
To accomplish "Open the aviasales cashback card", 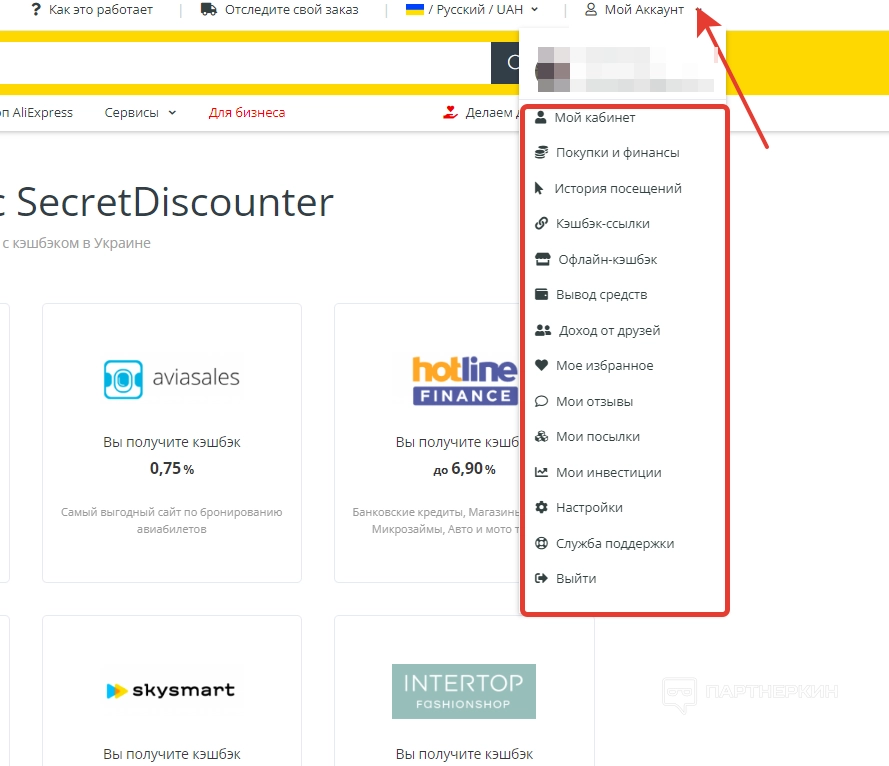I will coord(172,443).
